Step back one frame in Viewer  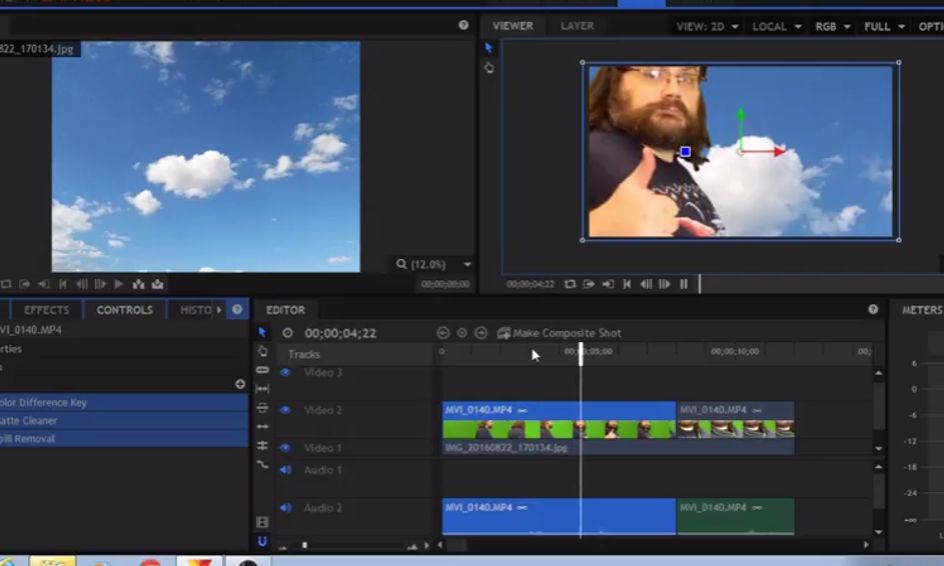[646, 284]
